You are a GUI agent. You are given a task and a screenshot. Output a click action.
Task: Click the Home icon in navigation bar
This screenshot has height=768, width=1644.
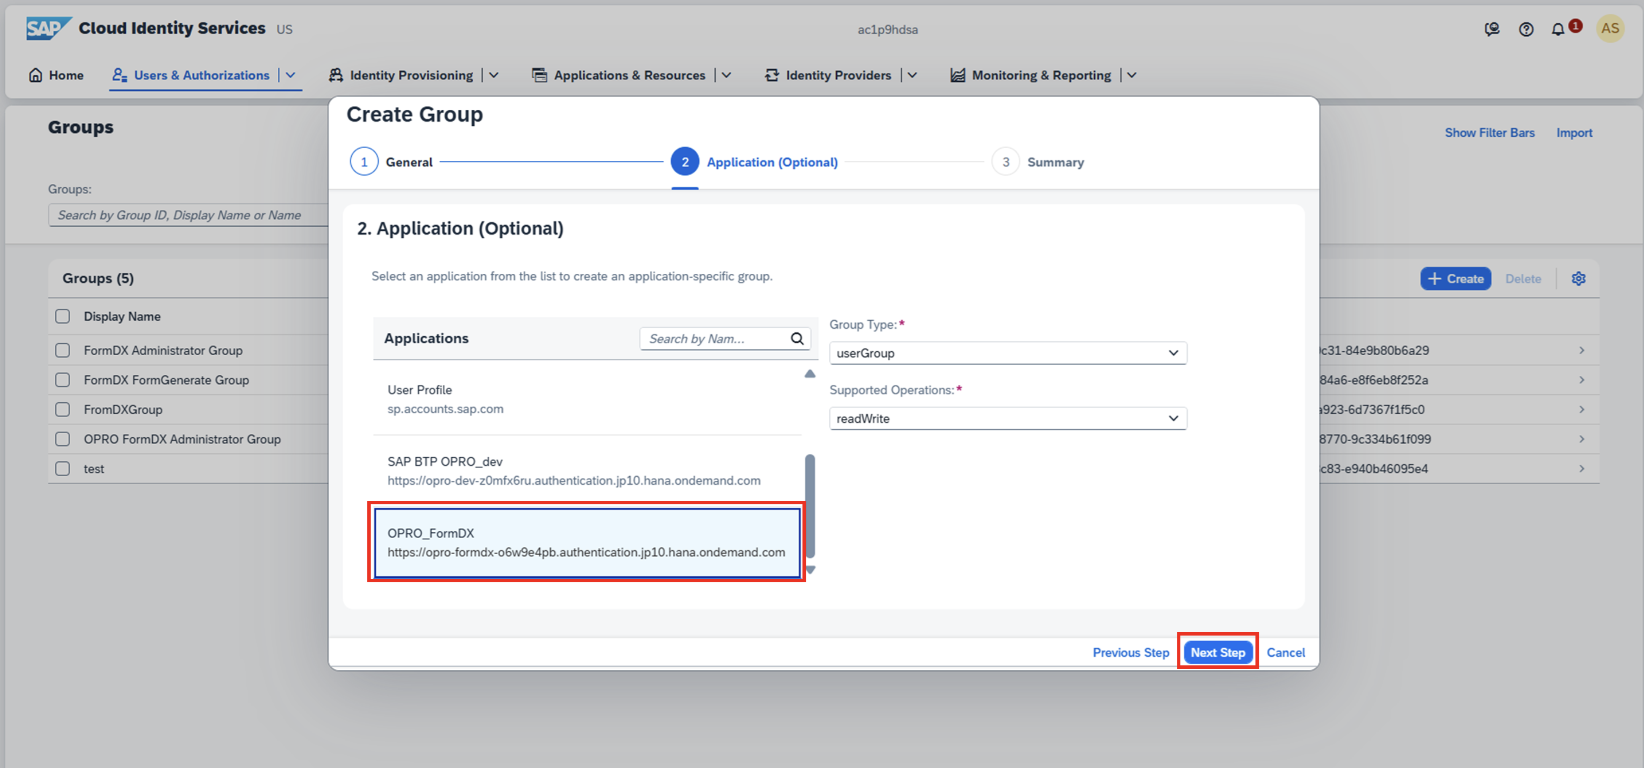point(36,75)
